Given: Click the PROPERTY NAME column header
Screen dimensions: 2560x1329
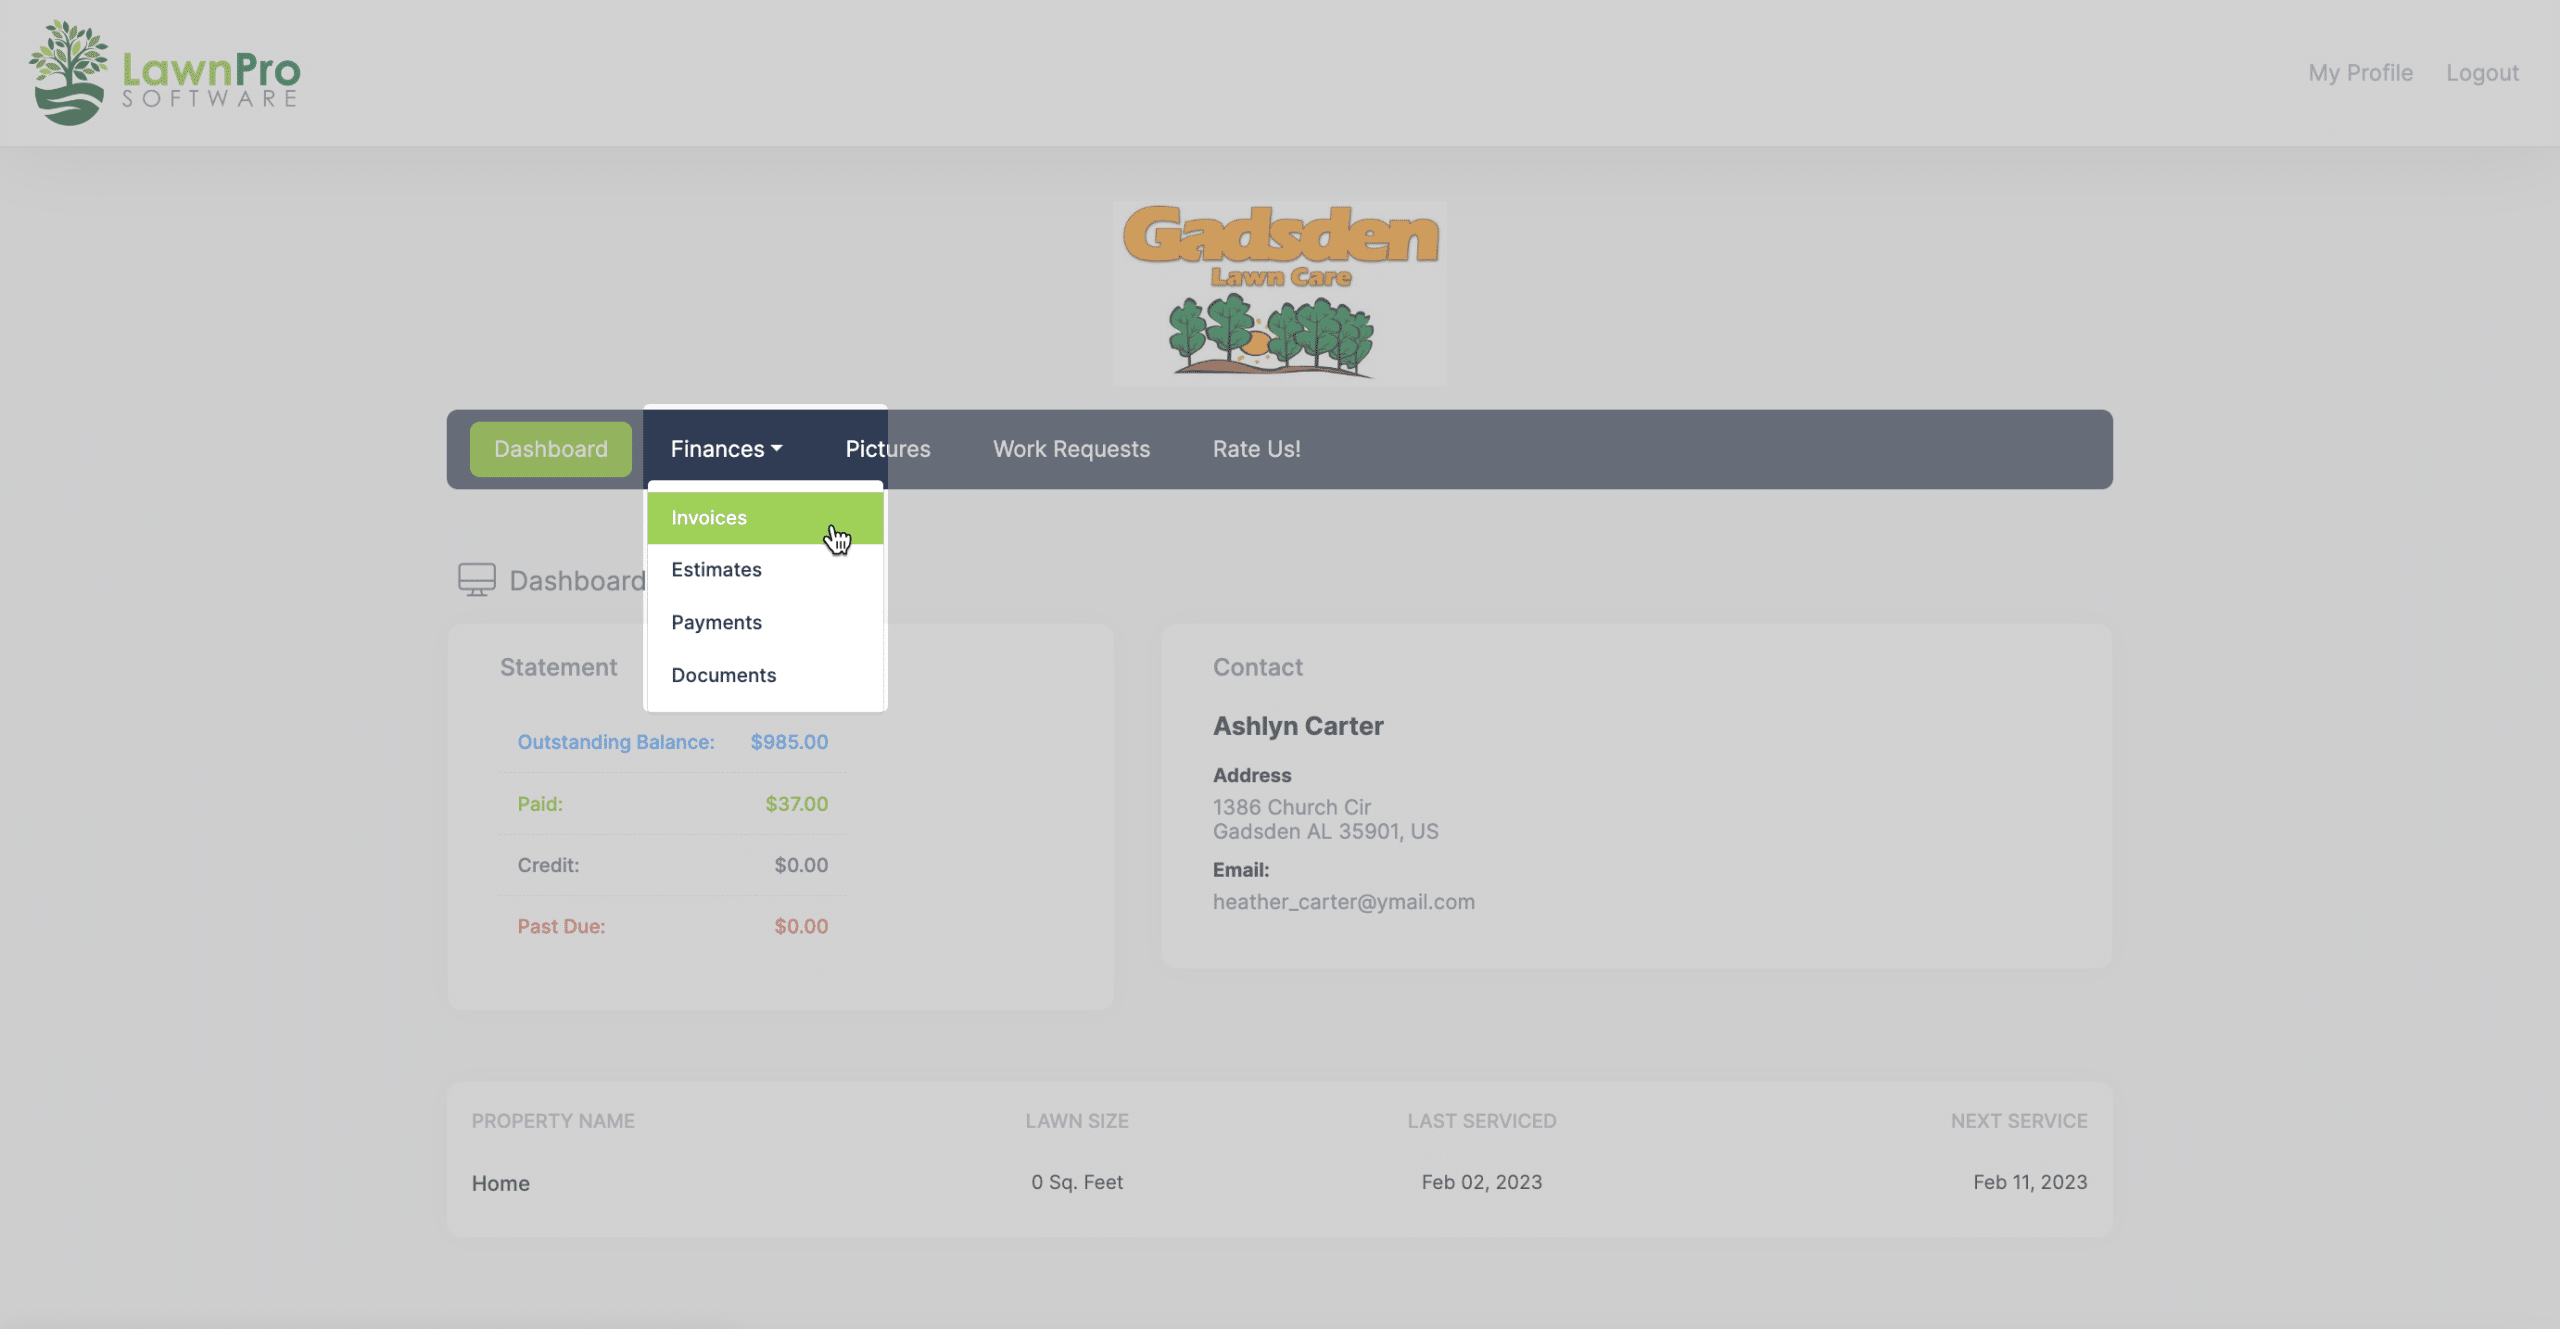Looking at the screenshot, I should point(553,1121).
